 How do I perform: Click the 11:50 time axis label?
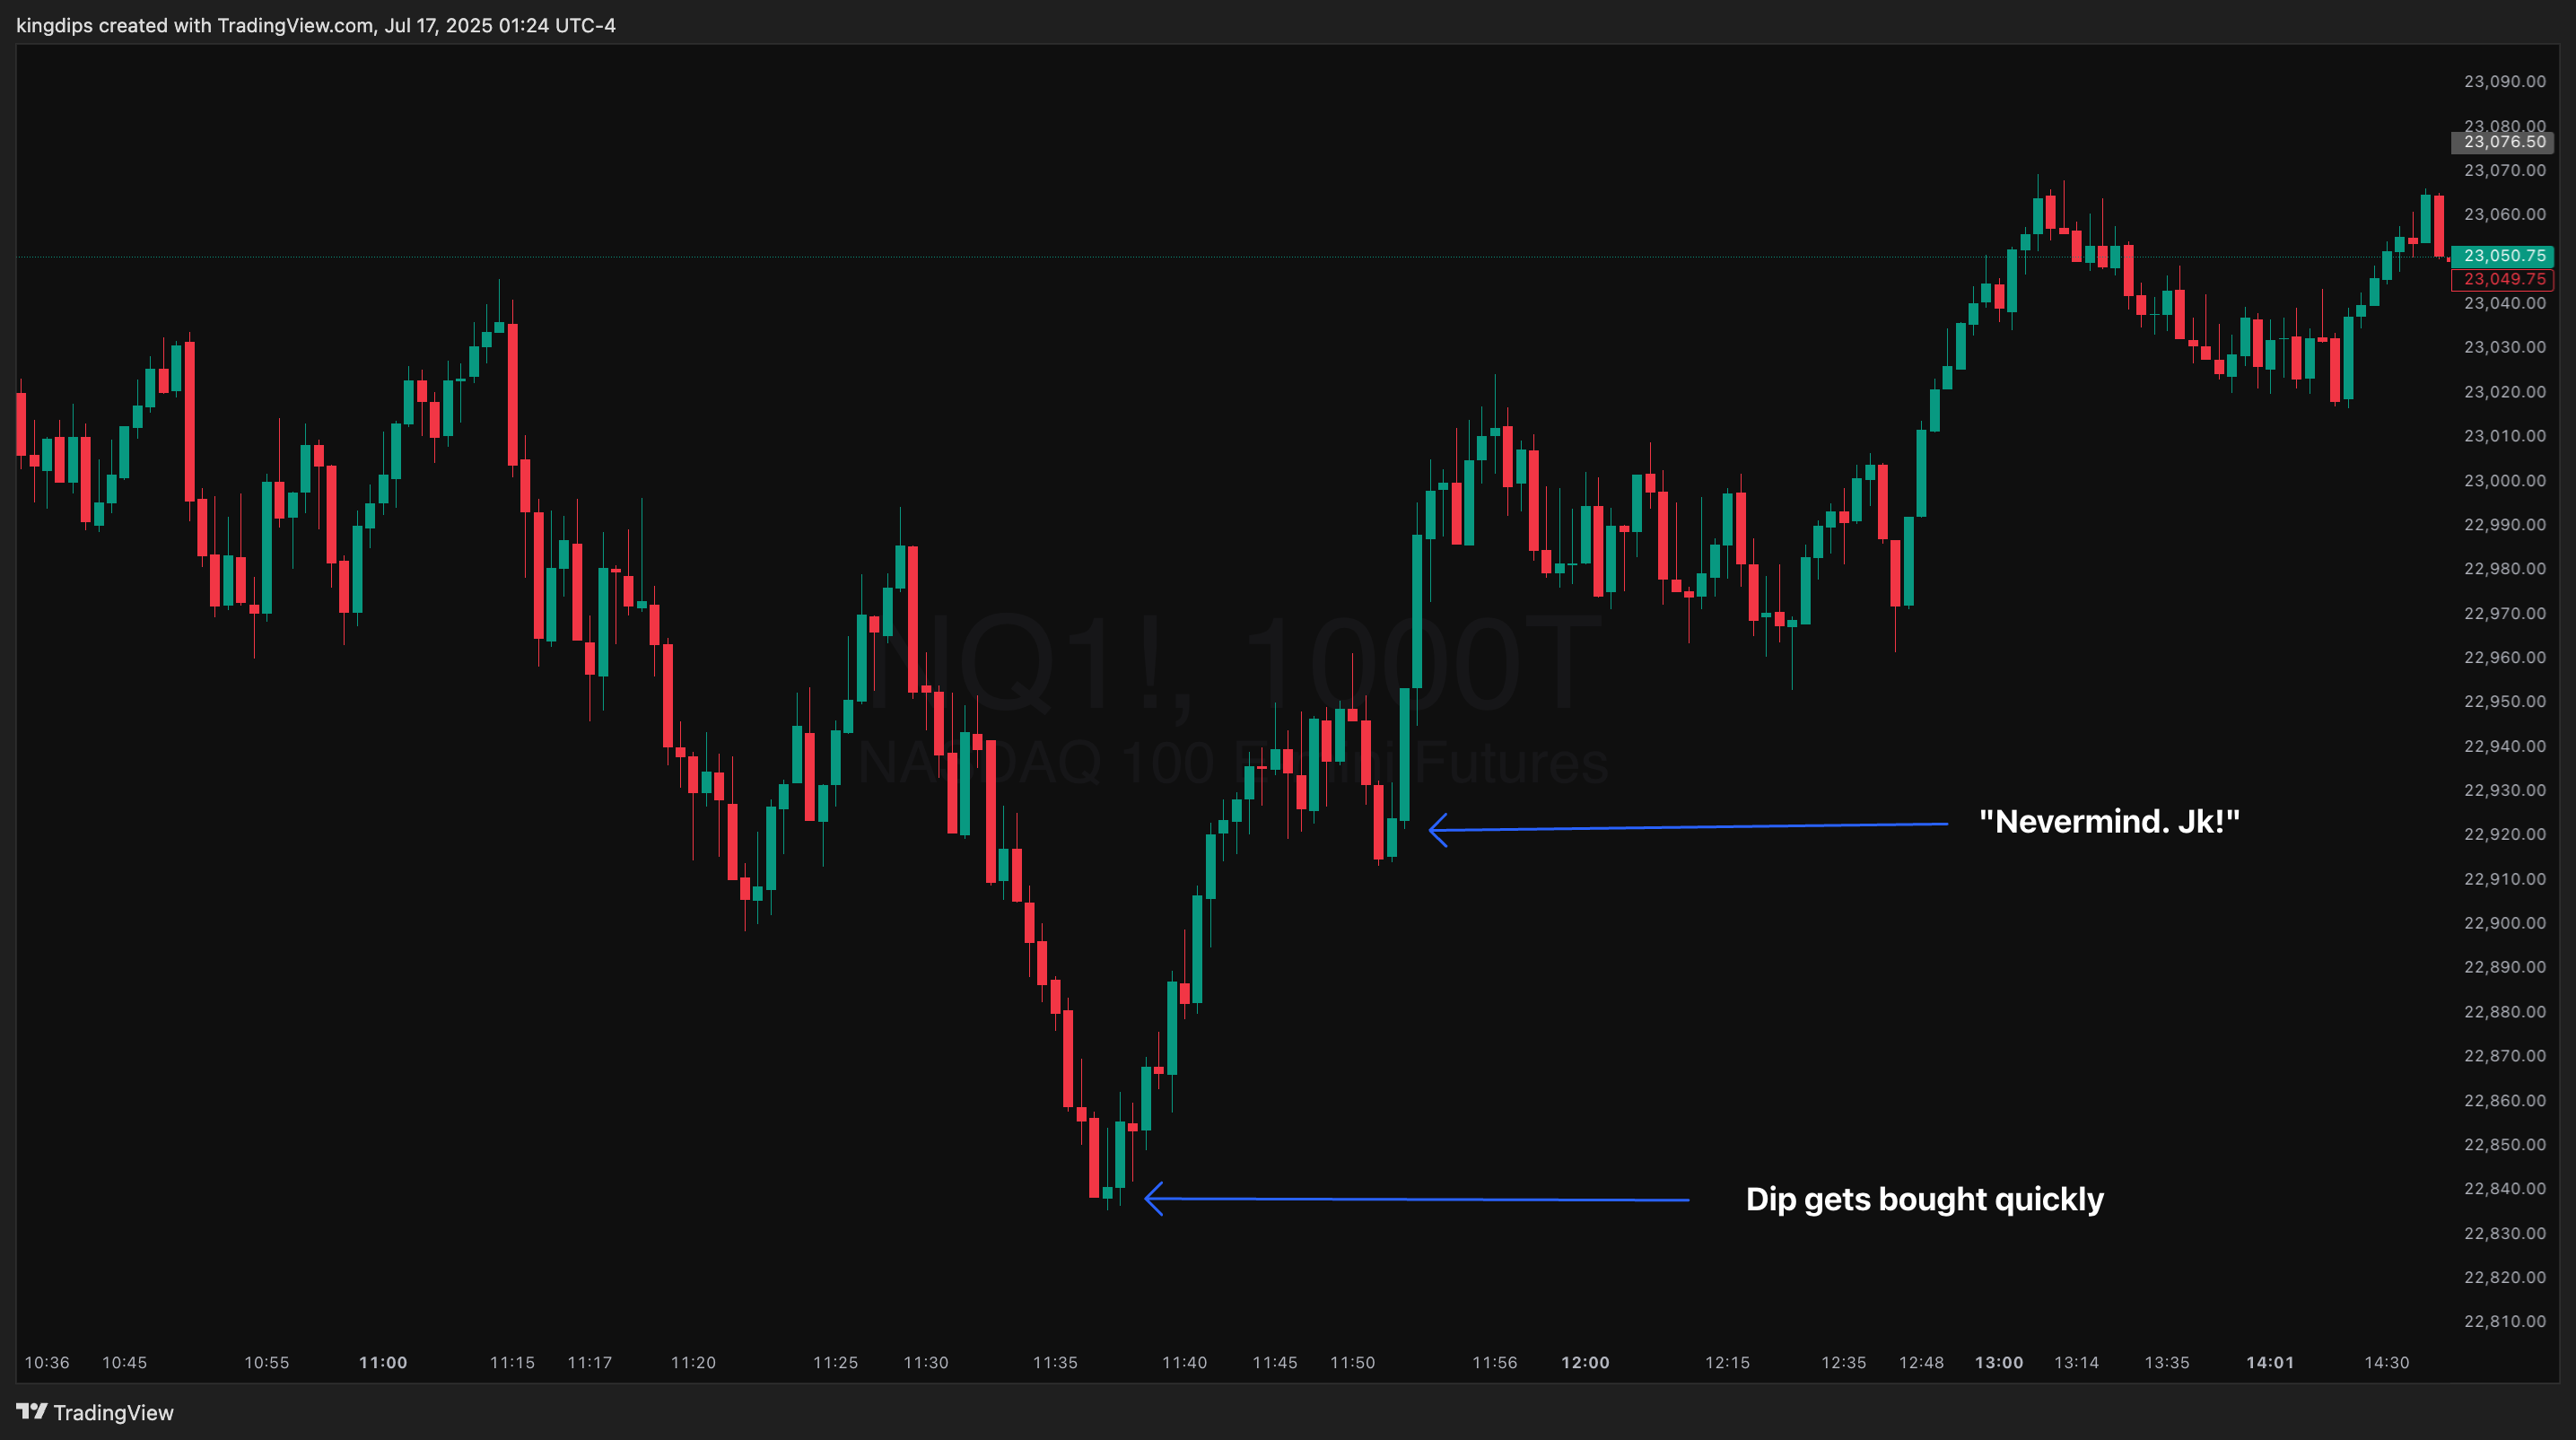tap(1352, 1362)
